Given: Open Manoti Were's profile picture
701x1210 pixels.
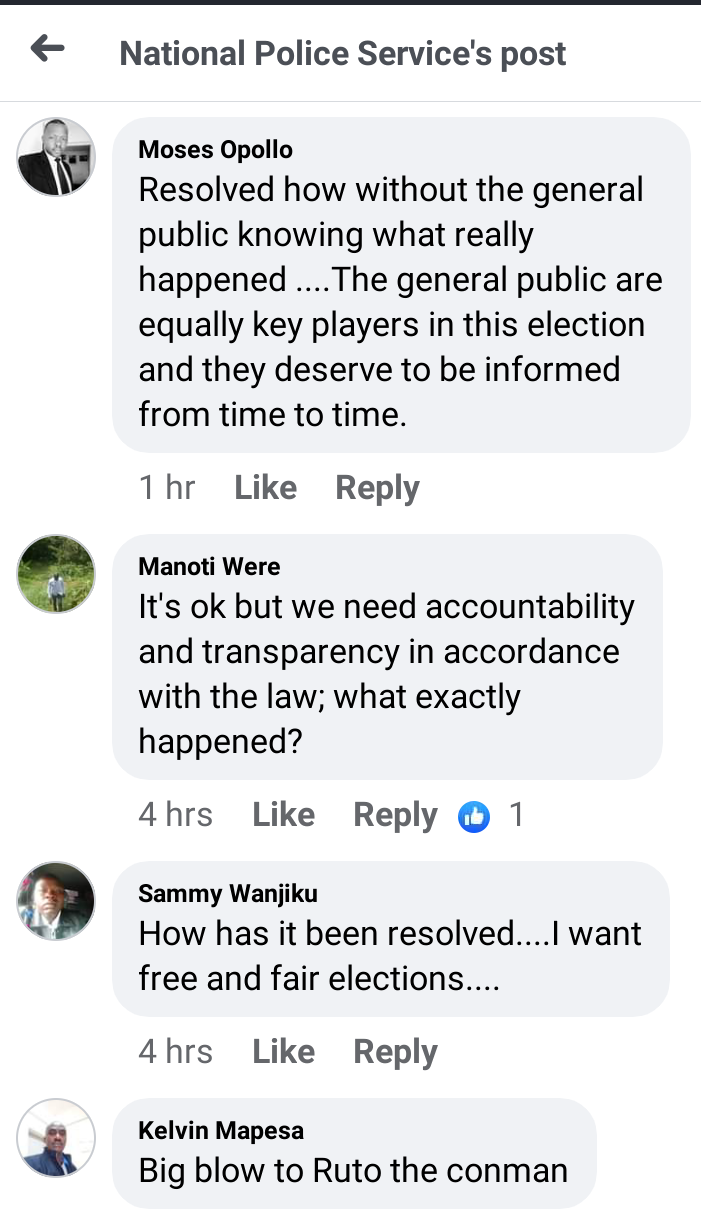Looking at the screenshot, I should coord(57,574).
